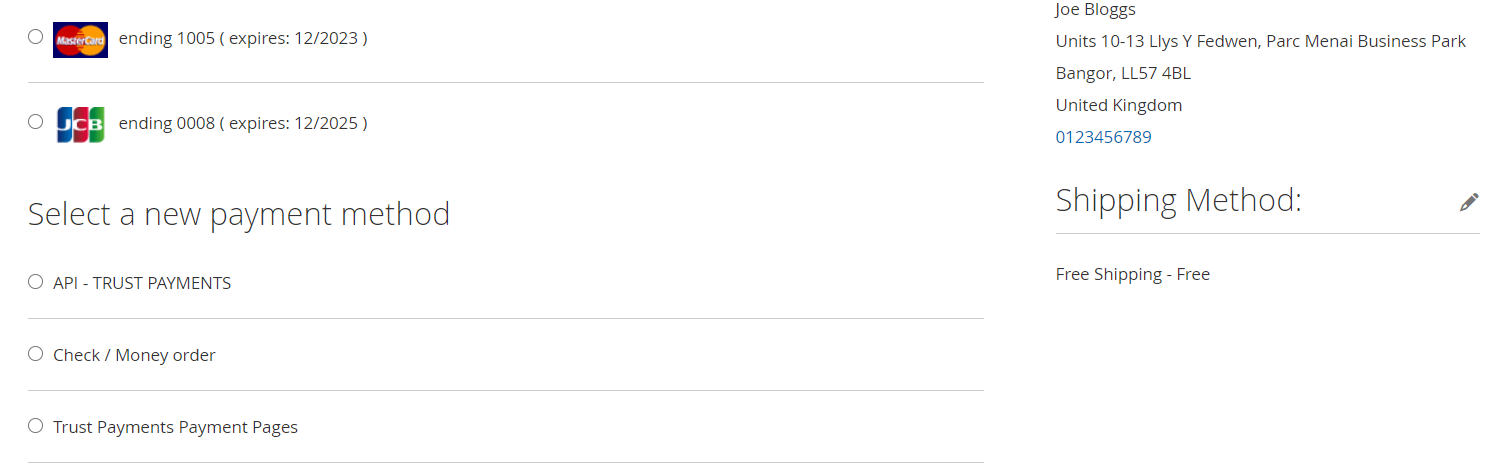Choose the API - TRUST PAYMENTS radio button
This screenshot has width=1502, height=465.
[36, 282]
